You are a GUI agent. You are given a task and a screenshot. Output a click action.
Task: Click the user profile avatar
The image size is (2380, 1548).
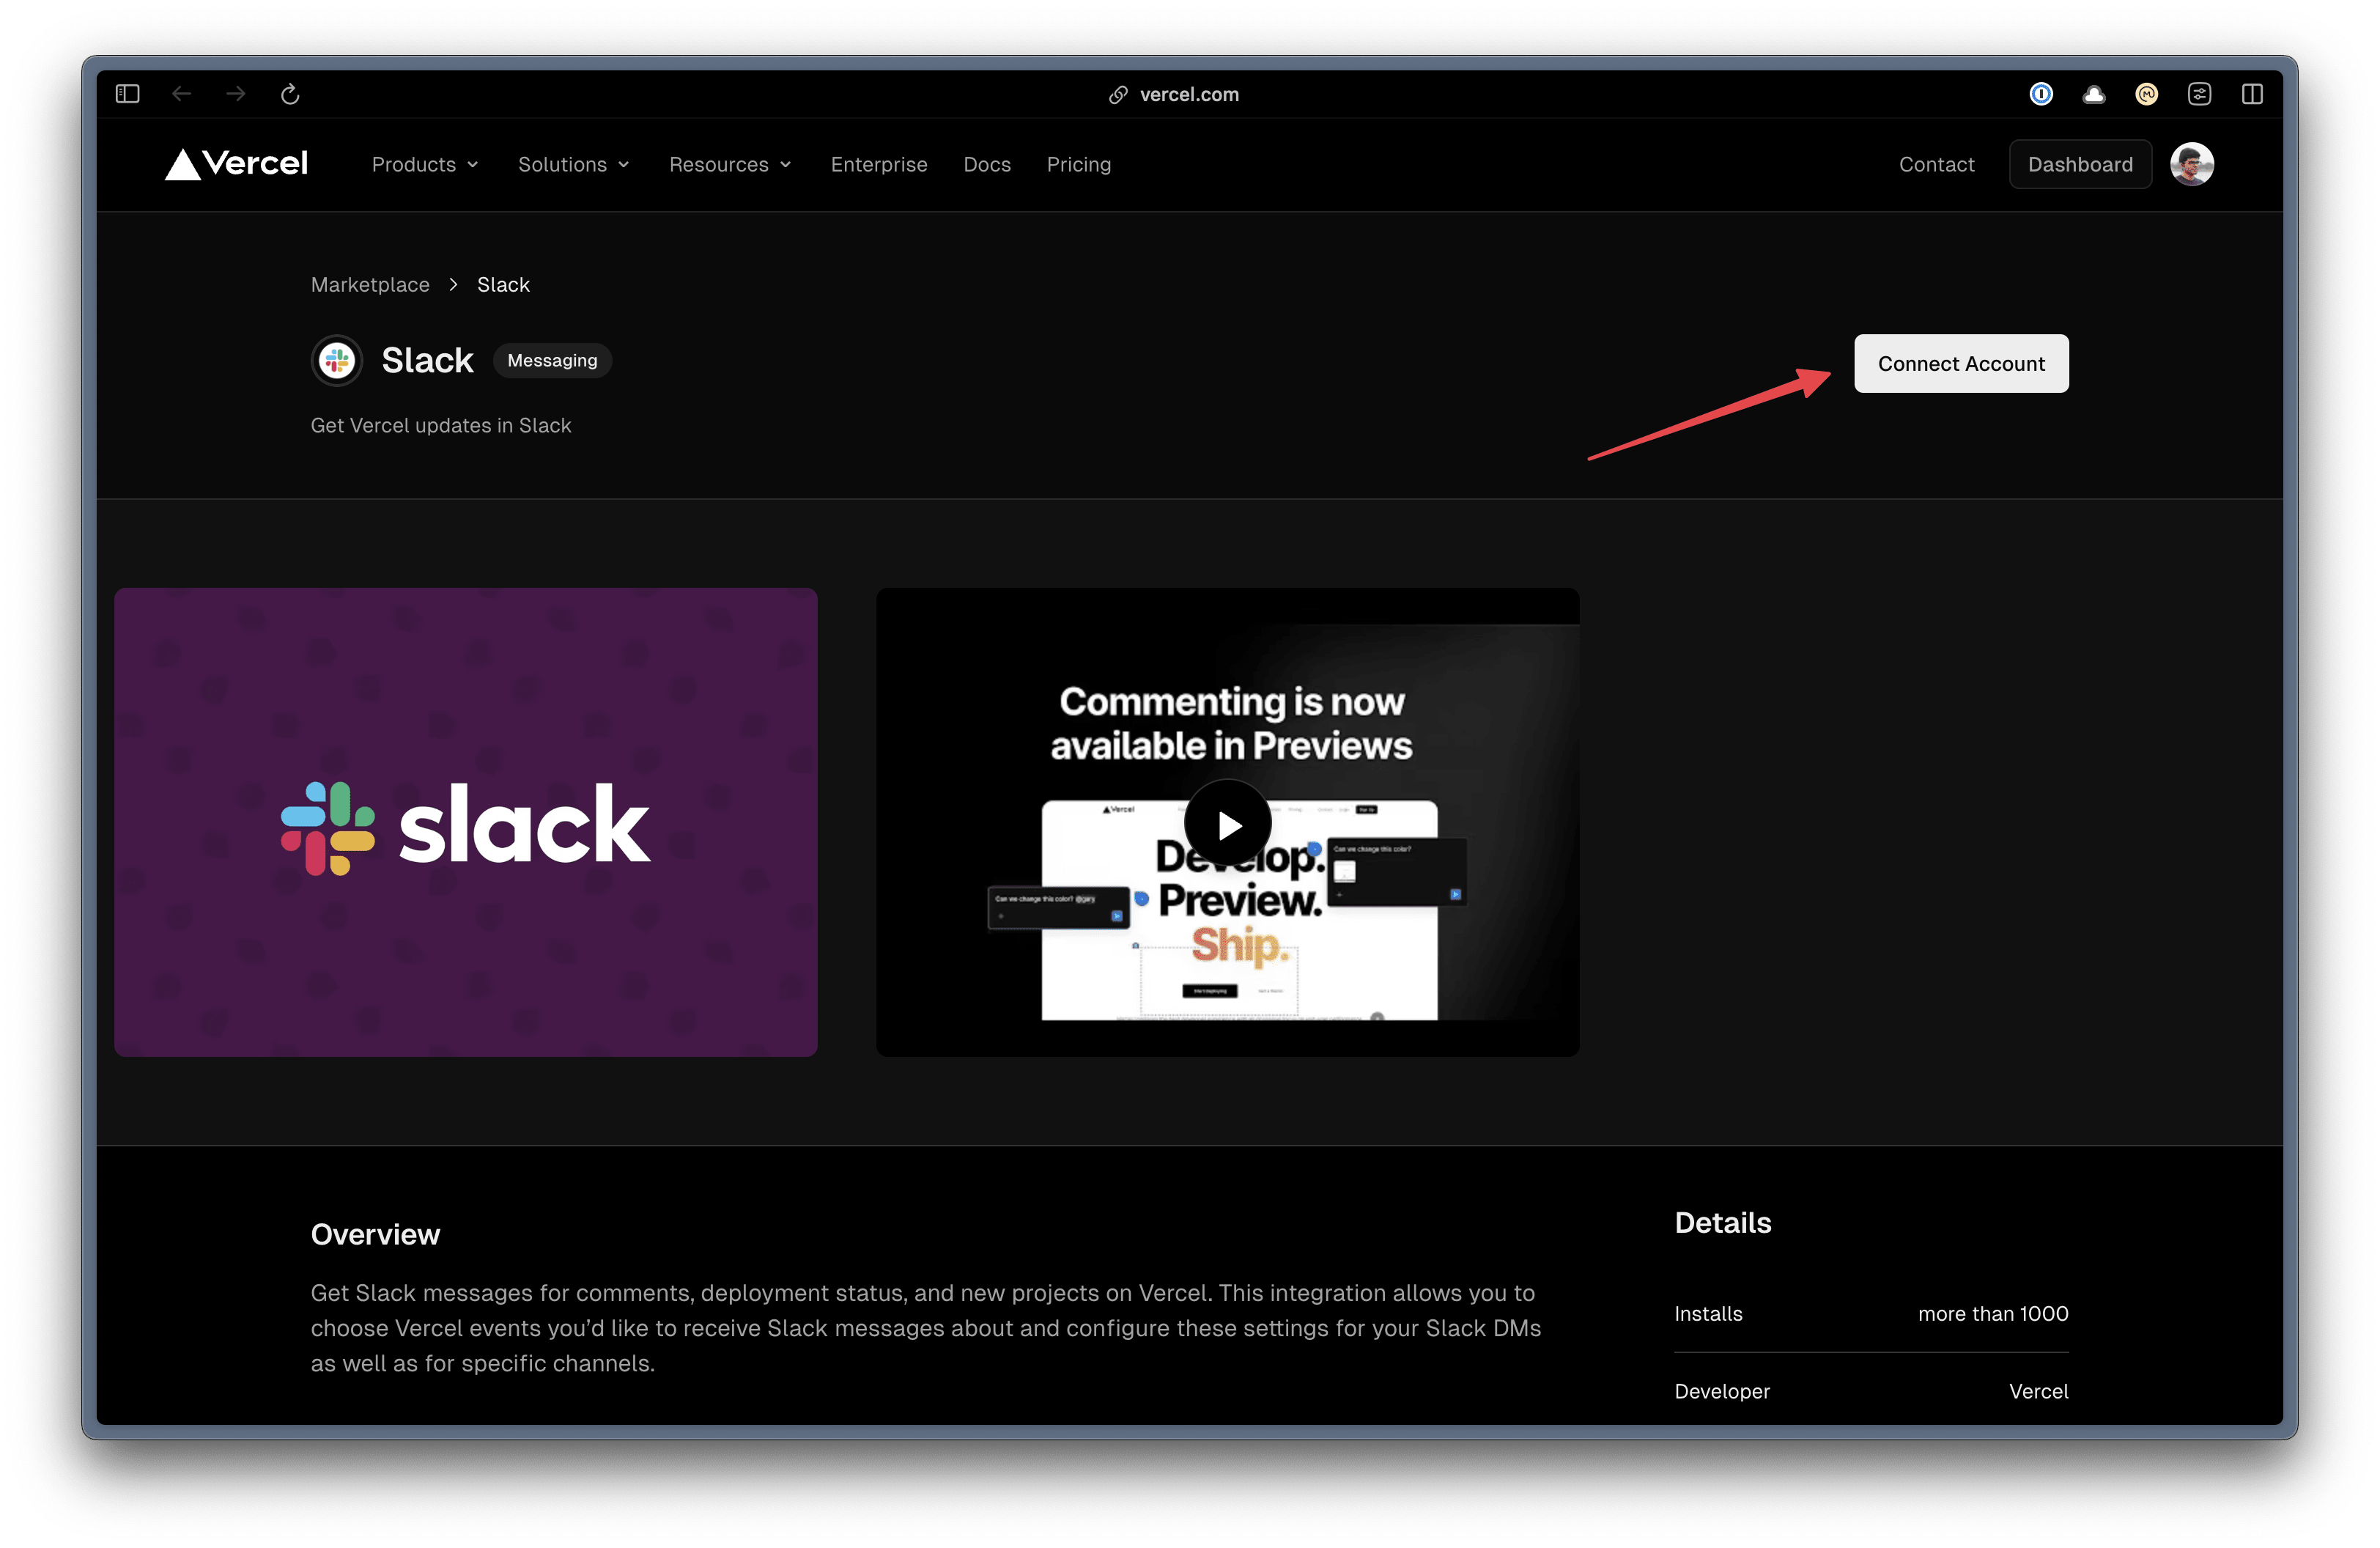pos(2191,164)
